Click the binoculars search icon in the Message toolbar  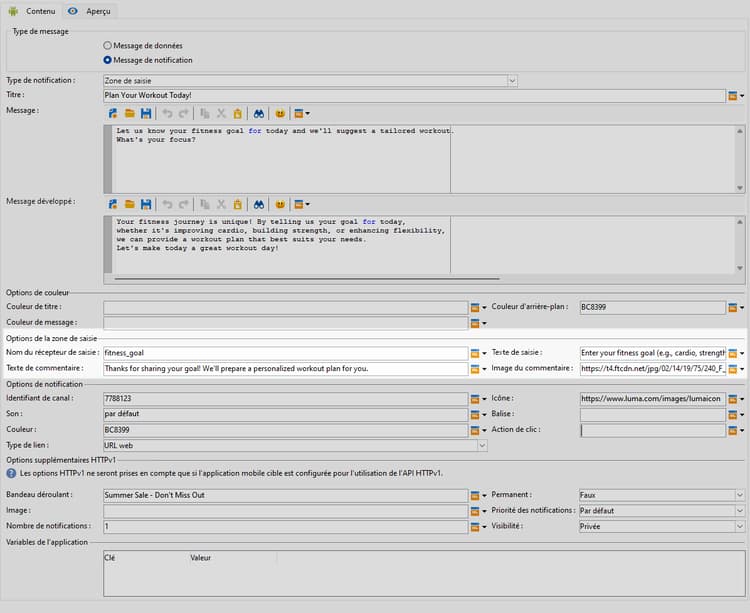point(259,113)
